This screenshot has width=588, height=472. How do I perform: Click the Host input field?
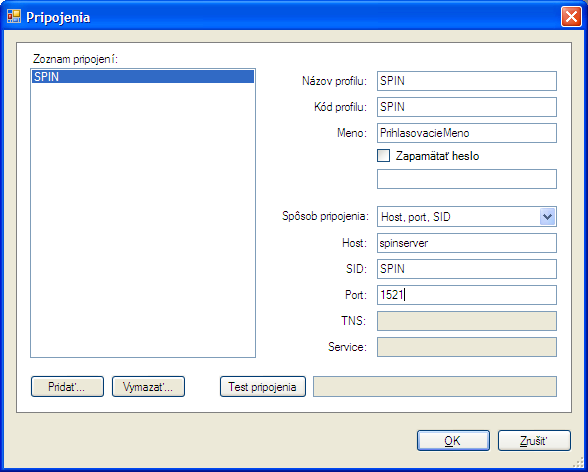pos(466,243)
